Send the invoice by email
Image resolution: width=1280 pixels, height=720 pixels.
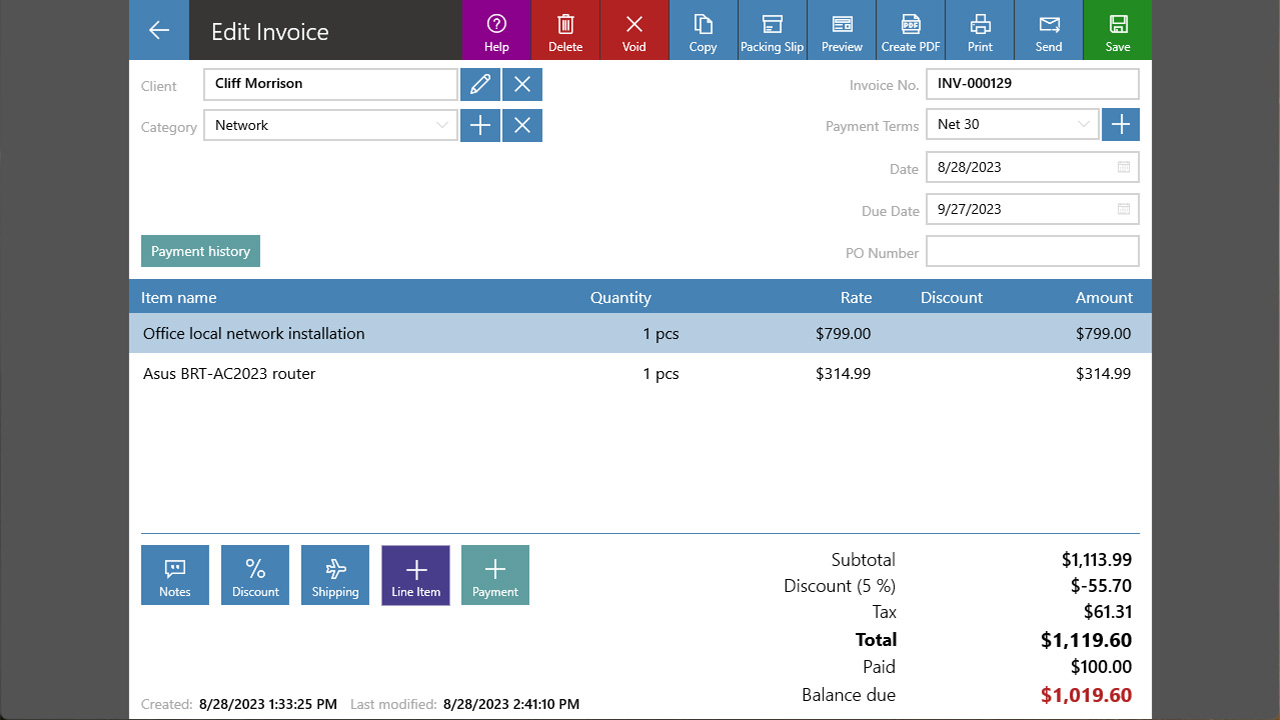click(x=1048, y=30)
